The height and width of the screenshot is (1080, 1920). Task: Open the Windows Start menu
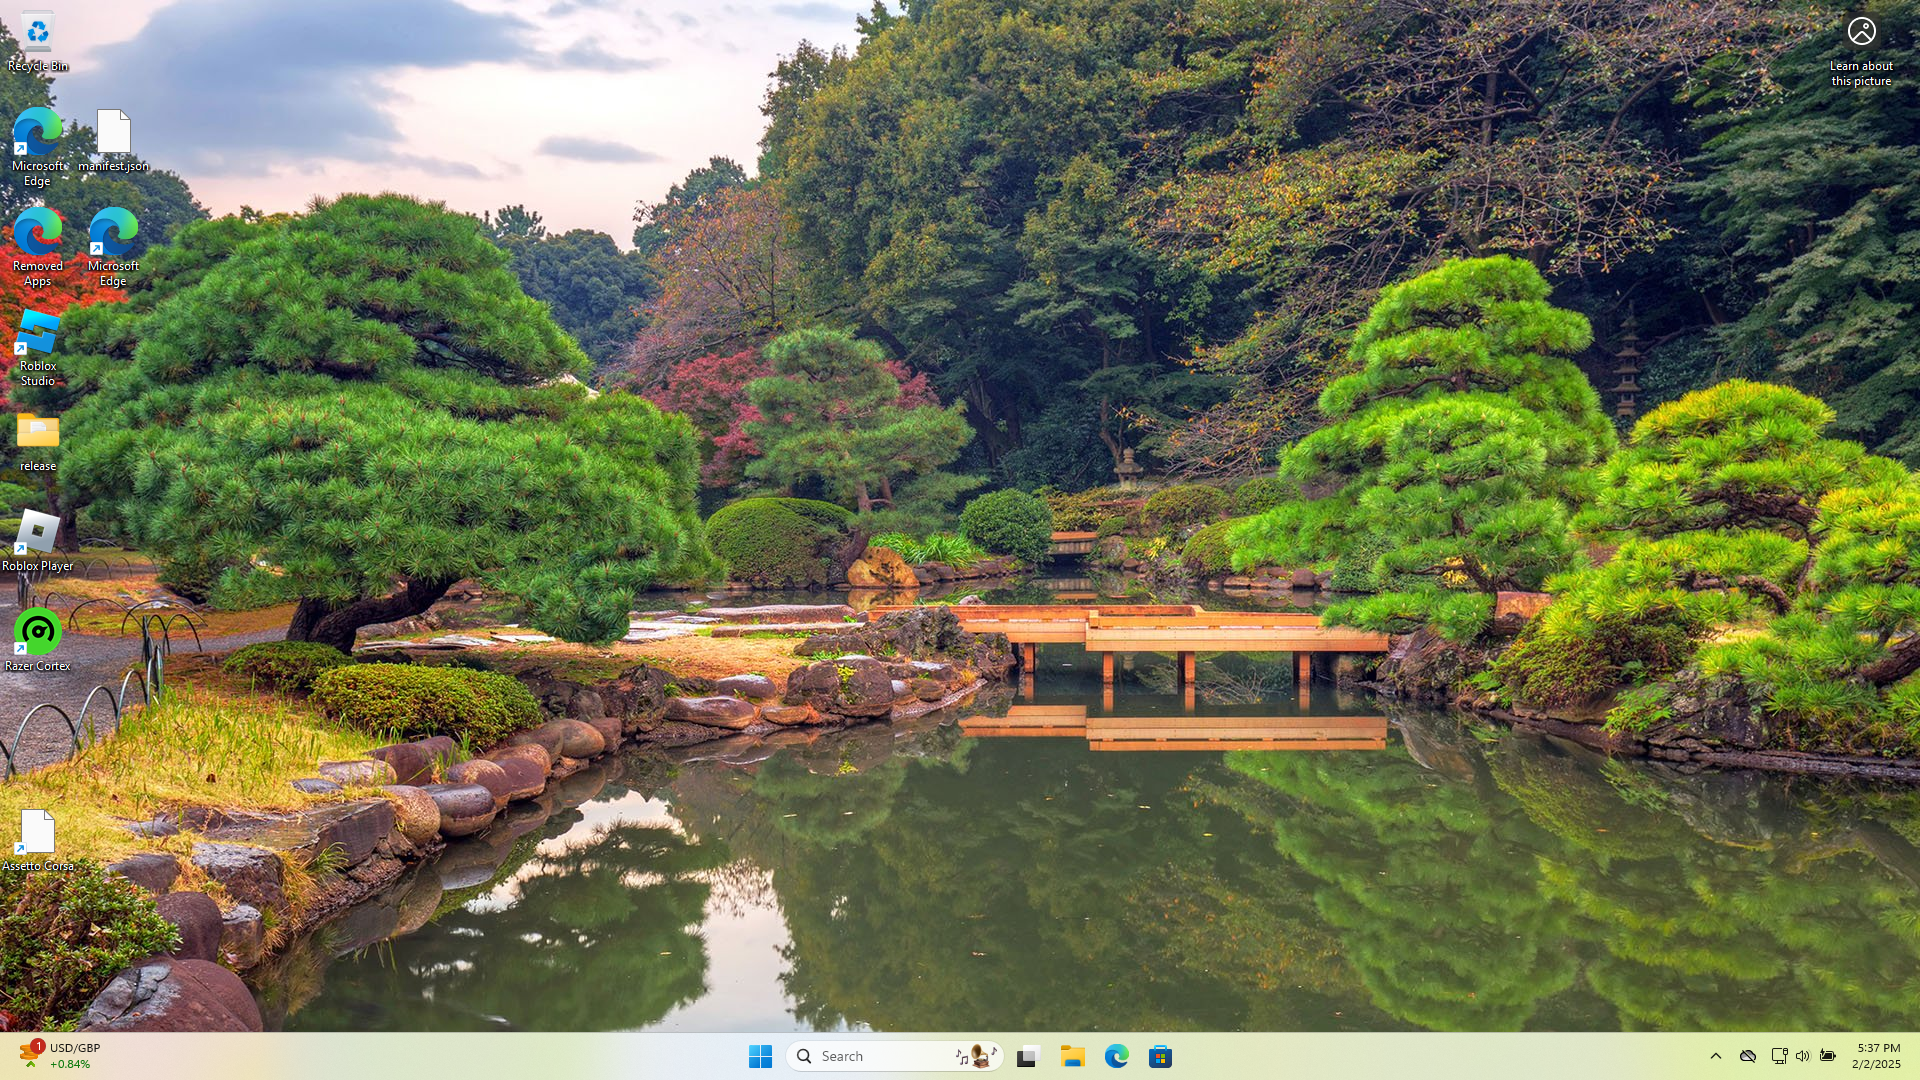[x=760, y=1057]
